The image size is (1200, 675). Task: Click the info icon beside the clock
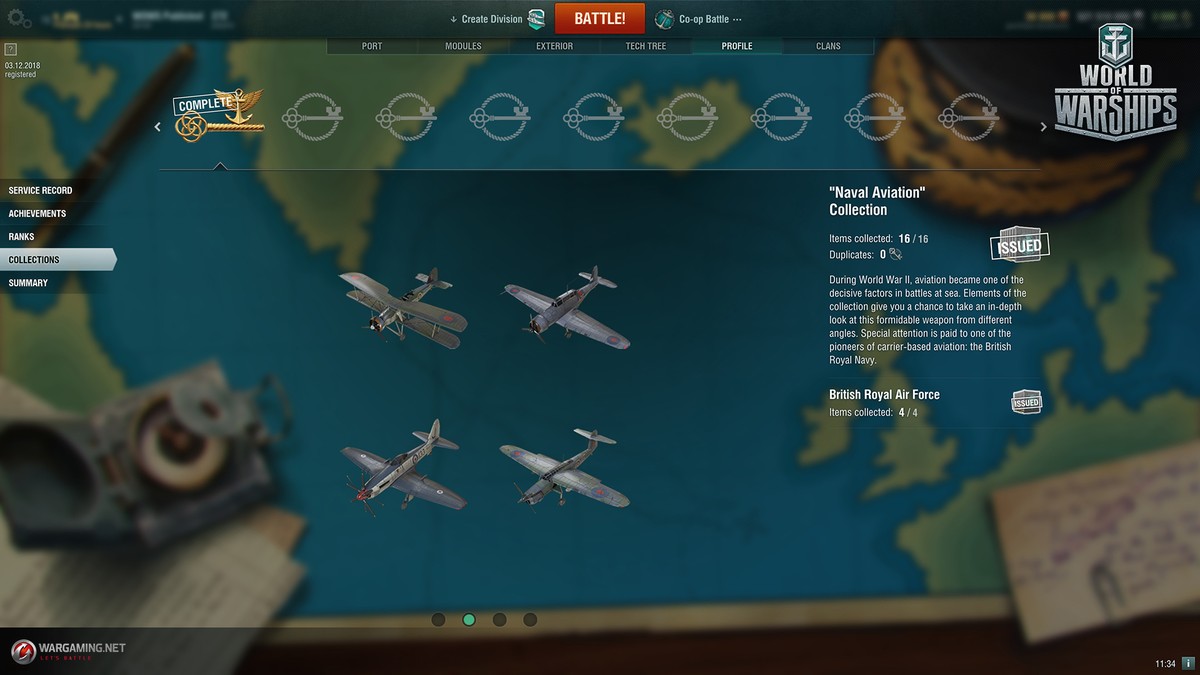click(x=1188, y=663)
